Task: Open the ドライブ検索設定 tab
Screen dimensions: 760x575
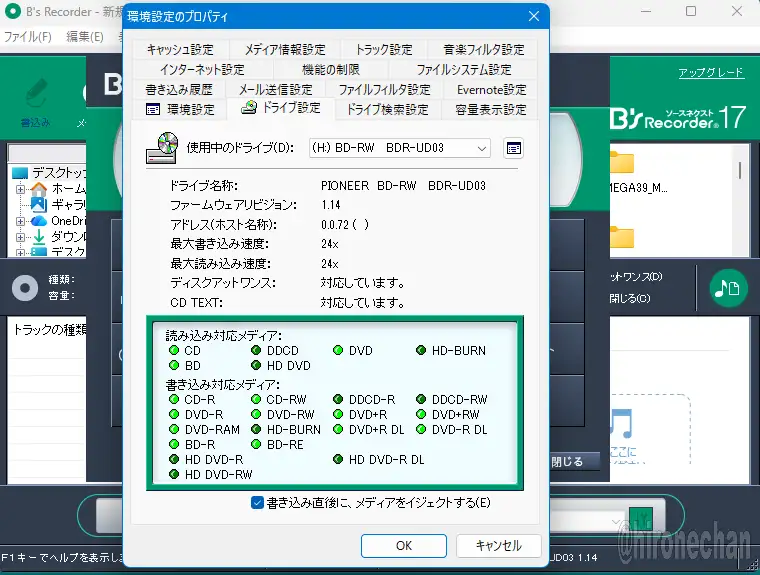Action: (x=387, y=109)
